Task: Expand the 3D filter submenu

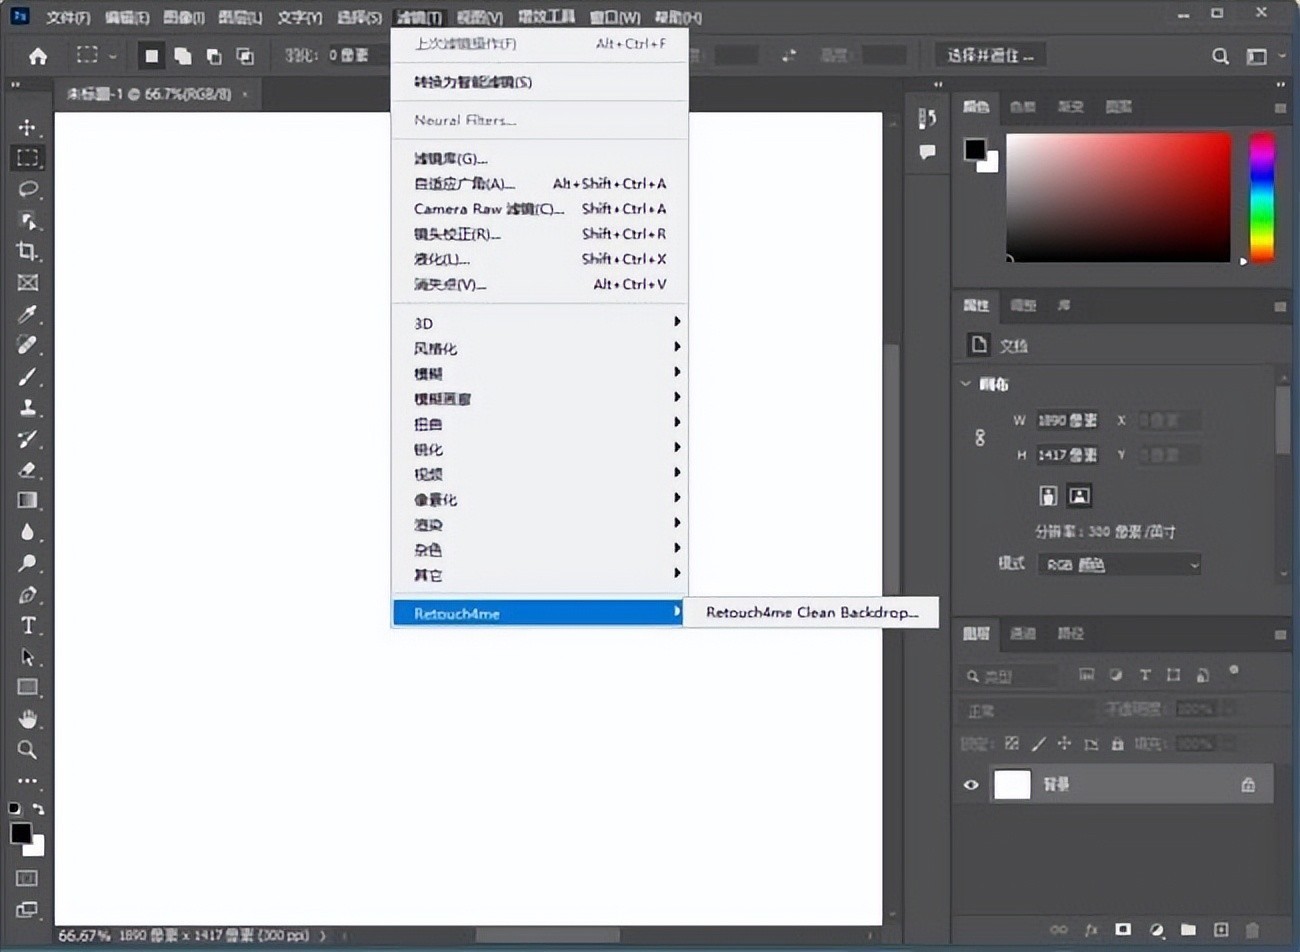Action: point(540,323)
